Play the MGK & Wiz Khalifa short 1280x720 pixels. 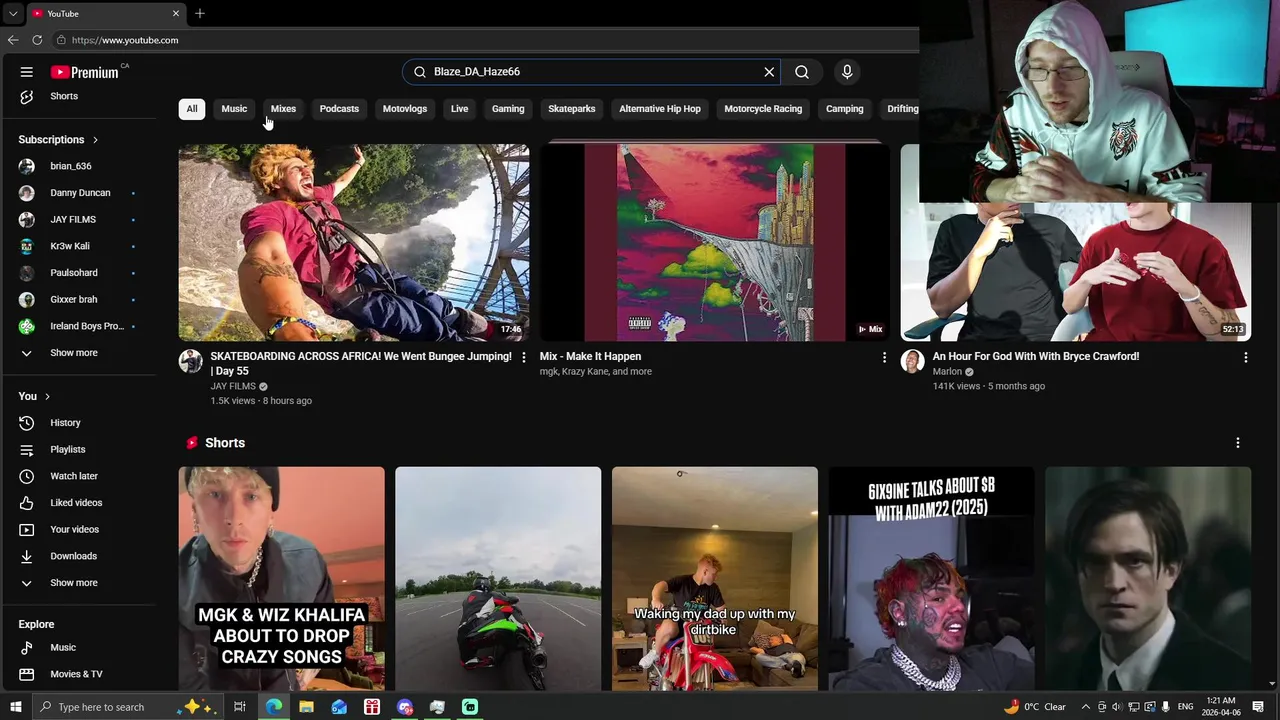tap(282, 578)
